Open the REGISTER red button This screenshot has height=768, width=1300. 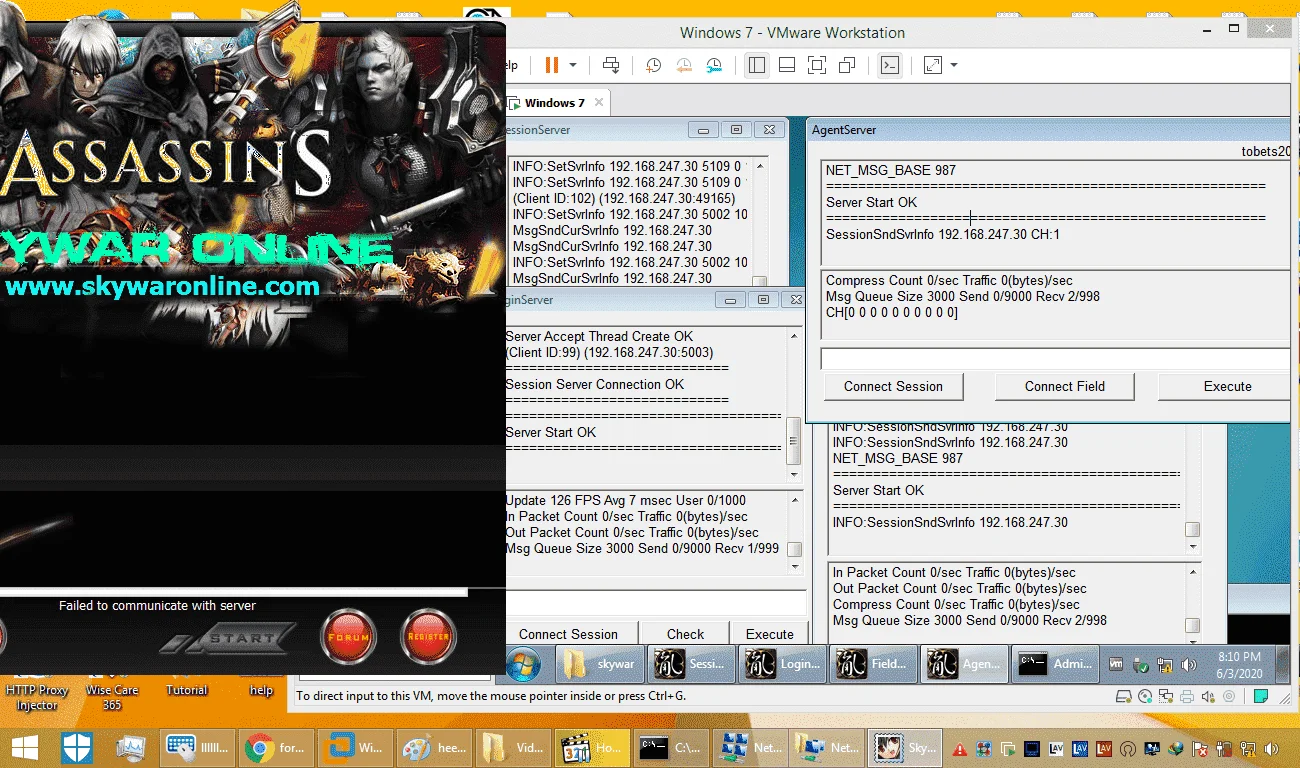428,637
